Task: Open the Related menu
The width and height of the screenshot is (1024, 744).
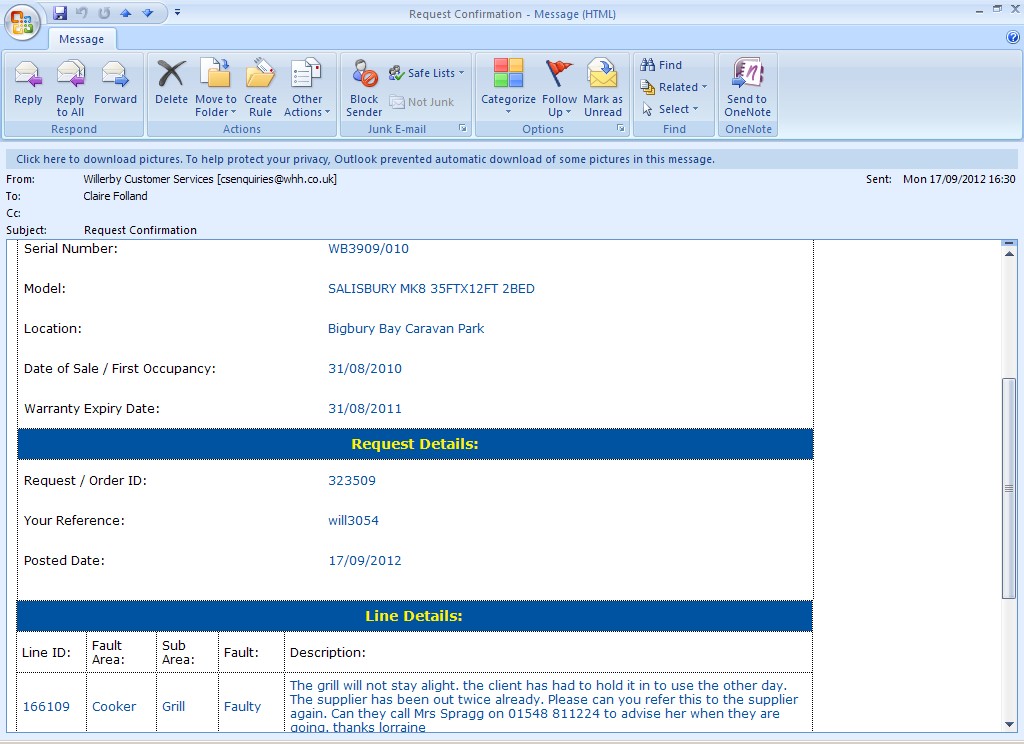Action: pos(675,87)
